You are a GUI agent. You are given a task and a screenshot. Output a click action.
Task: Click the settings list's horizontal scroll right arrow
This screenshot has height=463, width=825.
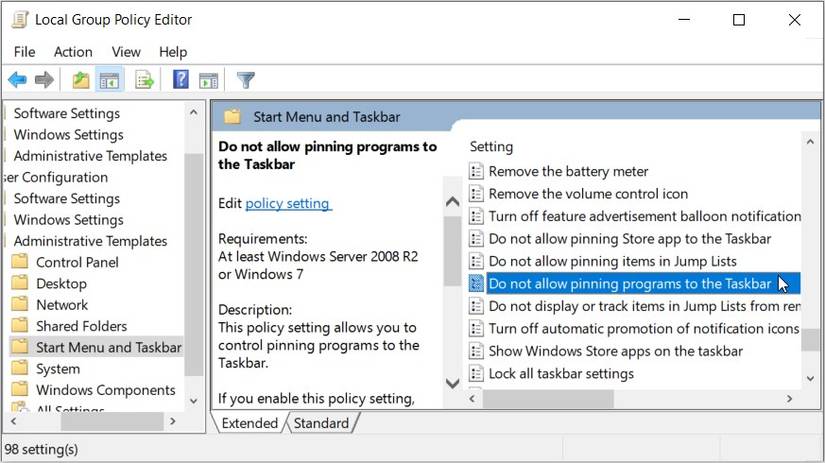coord(789,398)
